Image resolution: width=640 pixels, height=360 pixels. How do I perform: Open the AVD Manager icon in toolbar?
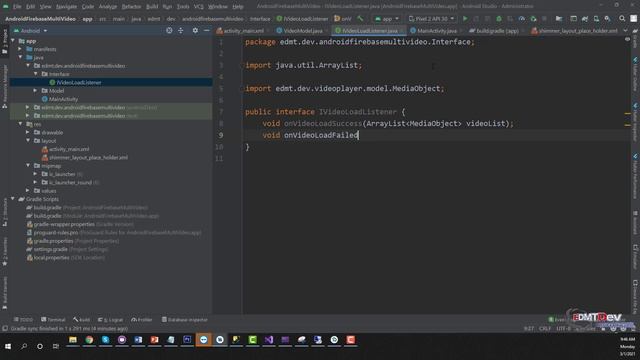(596, 19)
